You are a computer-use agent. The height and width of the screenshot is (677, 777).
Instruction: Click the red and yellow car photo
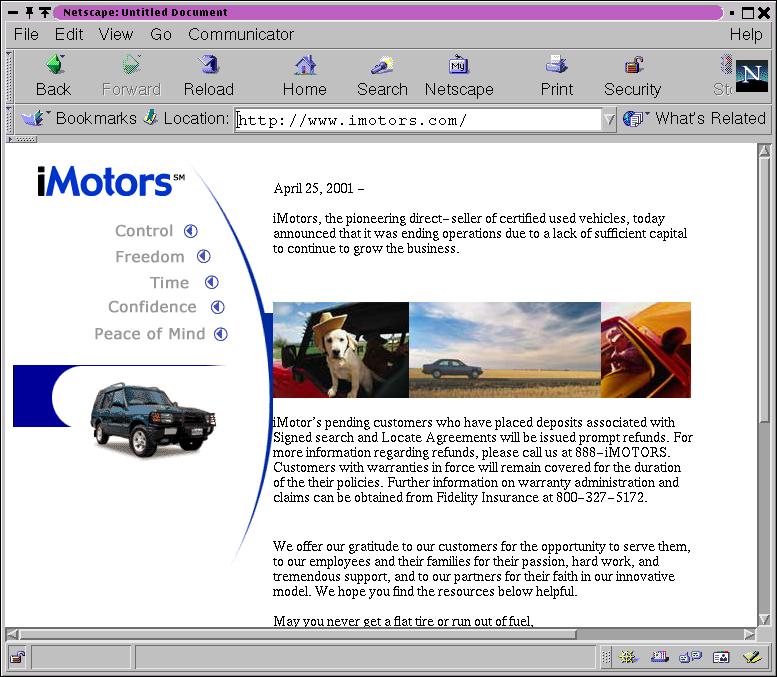(x=646, y=350)
